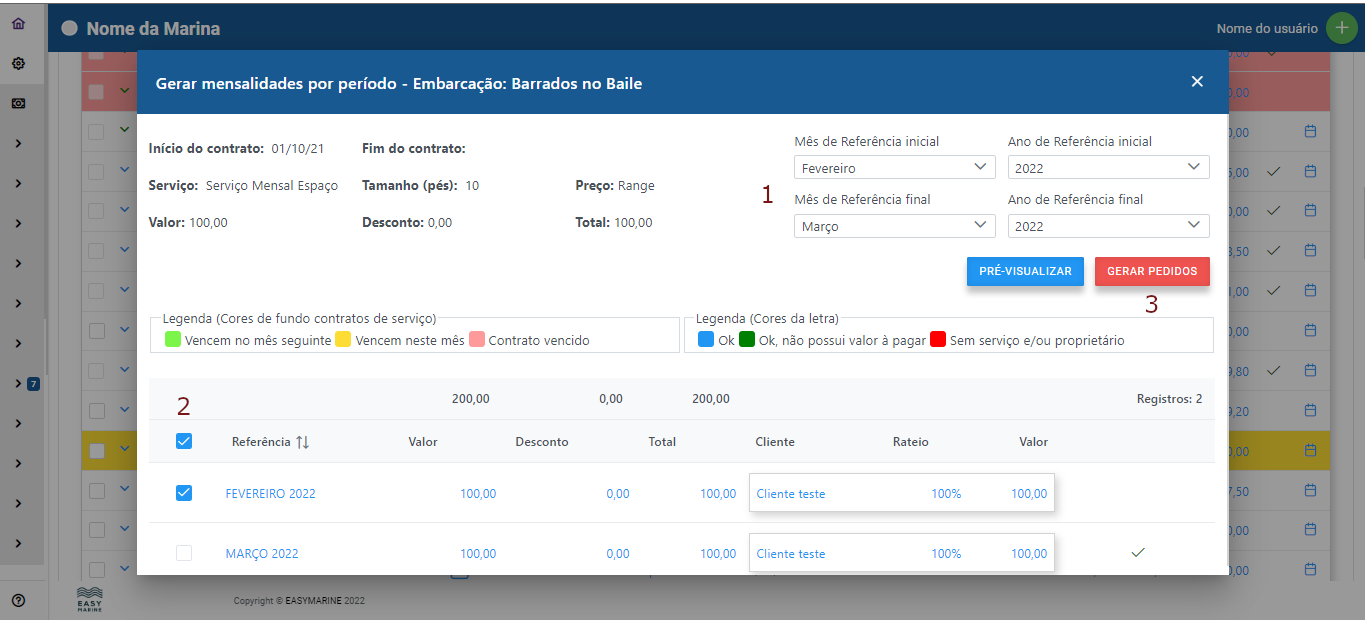
Task: Open the settings gear in sidebar
Action: [x=18, y=63]
